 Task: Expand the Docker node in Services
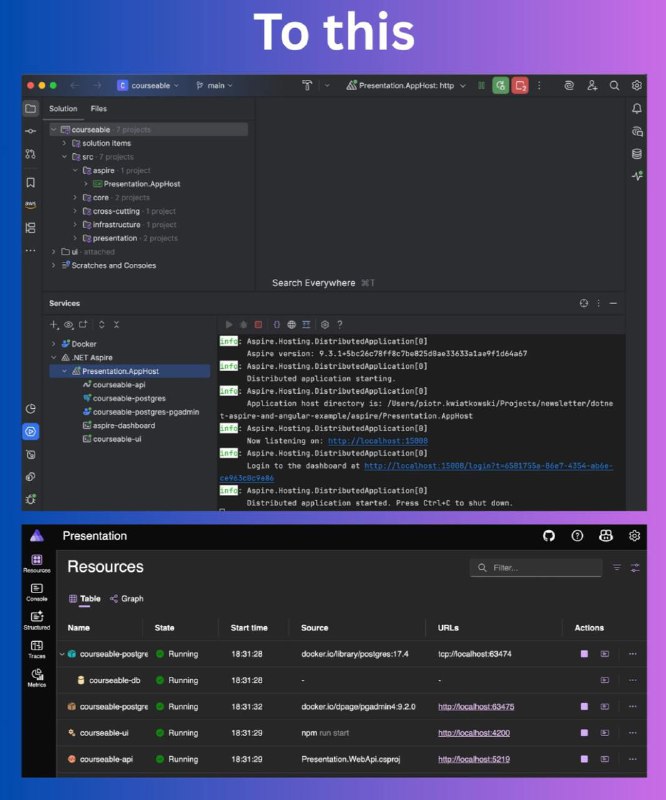click(54, 344)
